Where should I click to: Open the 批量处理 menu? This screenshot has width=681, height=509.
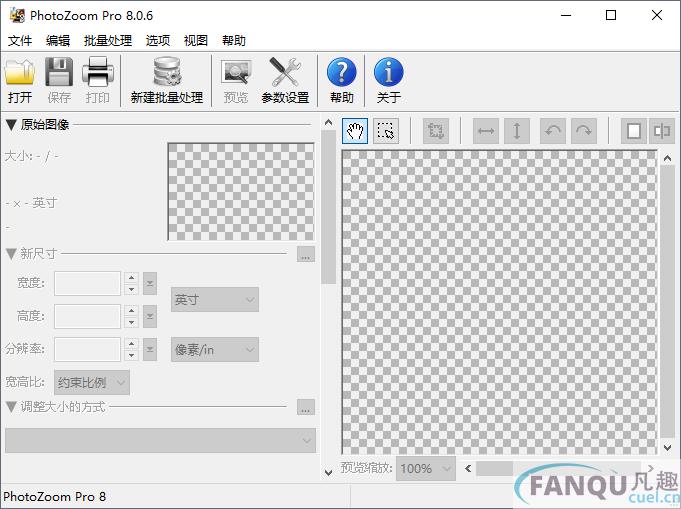pos(108,41)
